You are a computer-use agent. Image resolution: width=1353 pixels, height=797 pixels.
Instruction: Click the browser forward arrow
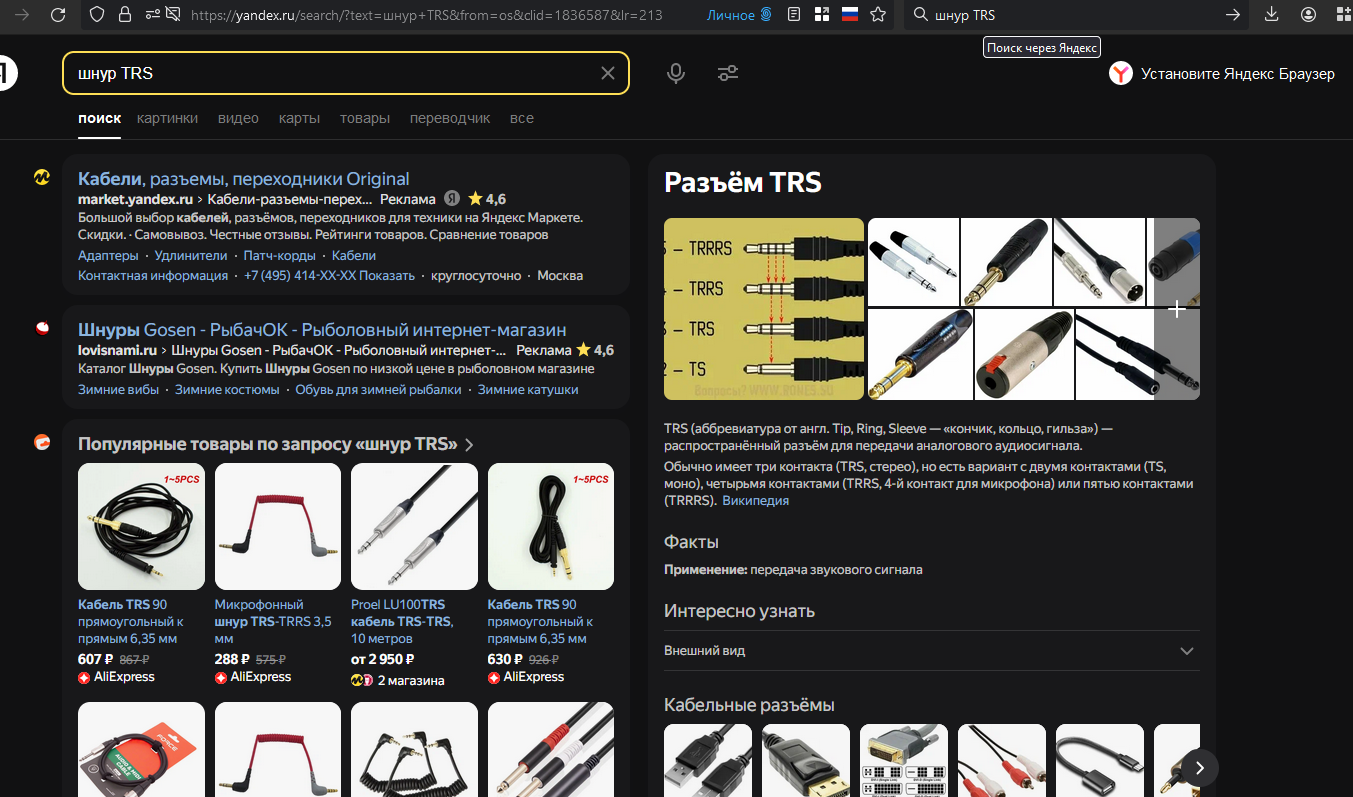[22, 15]
